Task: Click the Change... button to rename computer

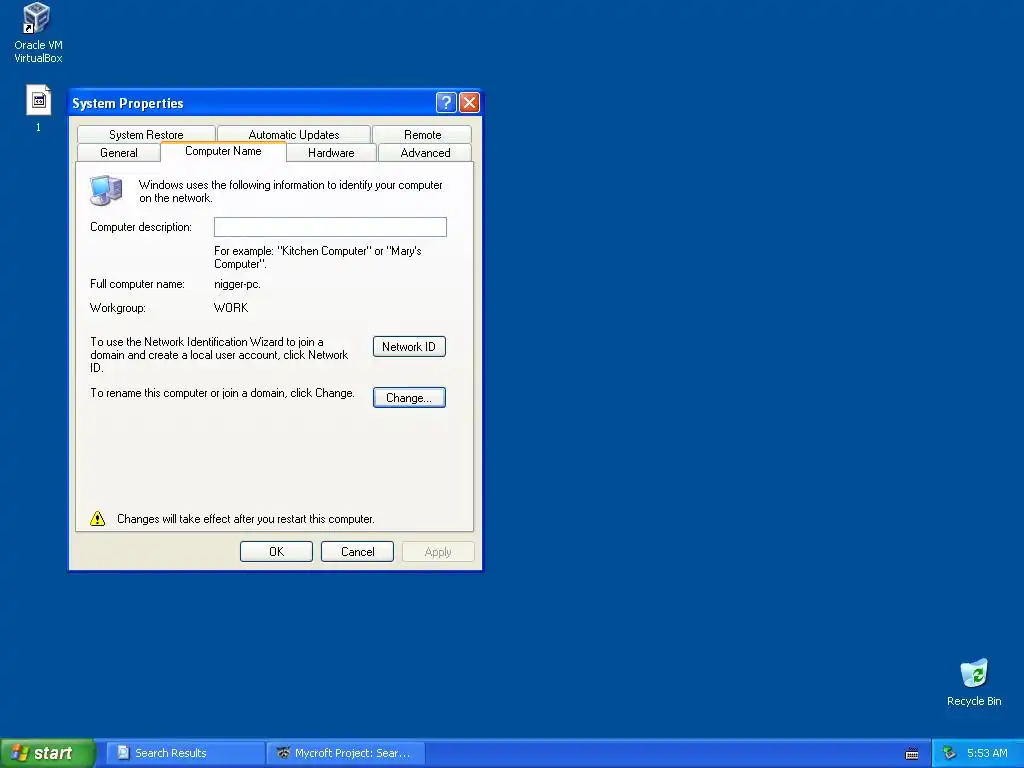Action: click(x=409, y=398)
